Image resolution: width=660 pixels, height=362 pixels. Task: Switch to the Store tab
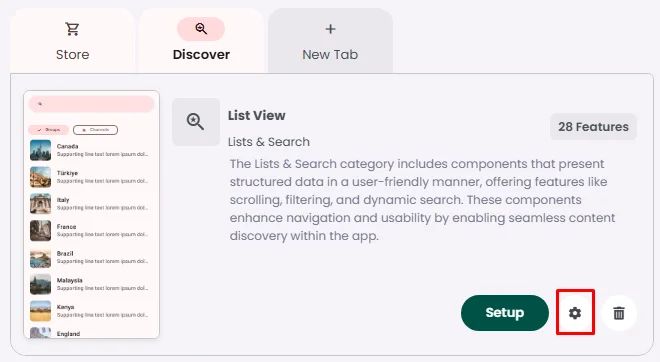72,41
